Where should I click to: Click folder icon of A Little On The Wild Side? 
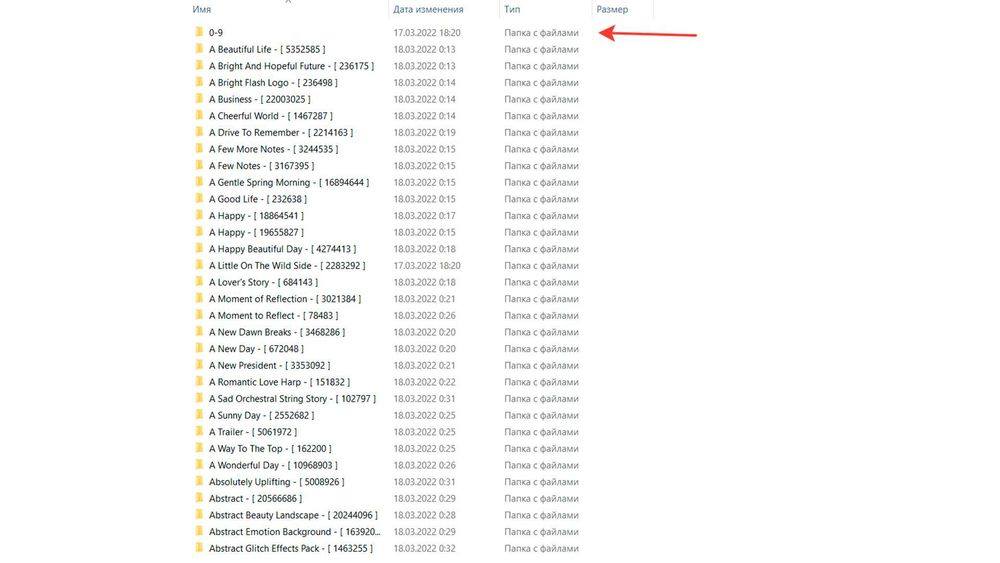tap(199, 265)
